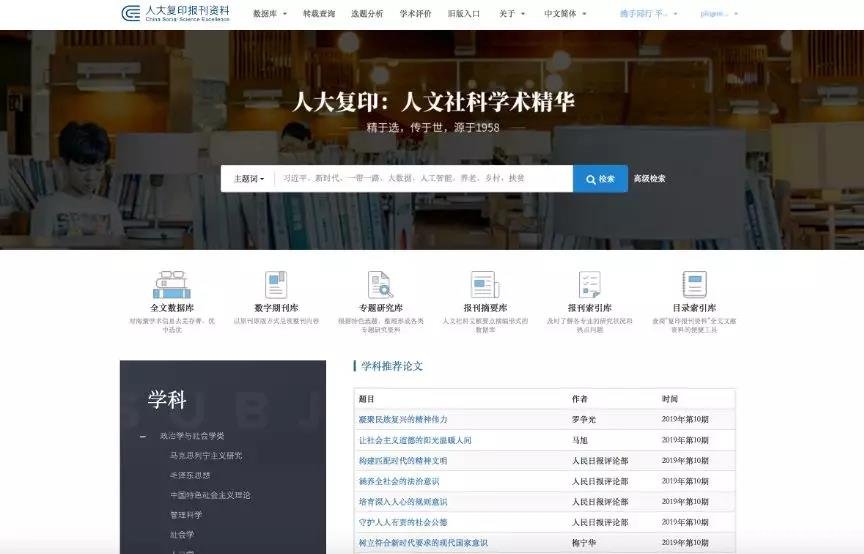The width and height of the screenshot is (864, 554).
Task: Click the 学科推荐论文 section heading
Action: [392, 366]
